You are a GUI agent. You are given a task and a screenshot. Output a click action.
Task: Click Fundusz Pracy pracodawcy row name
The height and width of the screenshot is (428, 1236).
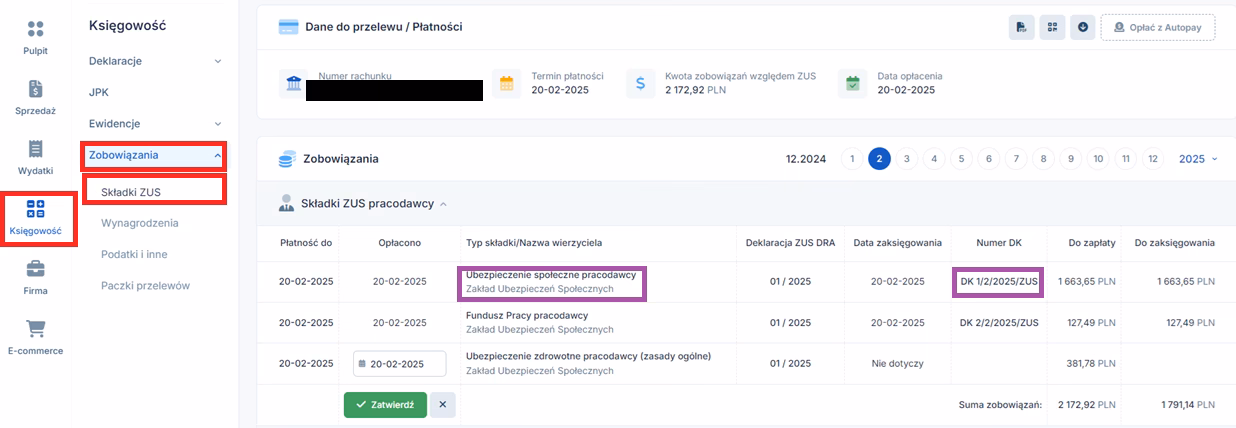click(x=527, y=316)
